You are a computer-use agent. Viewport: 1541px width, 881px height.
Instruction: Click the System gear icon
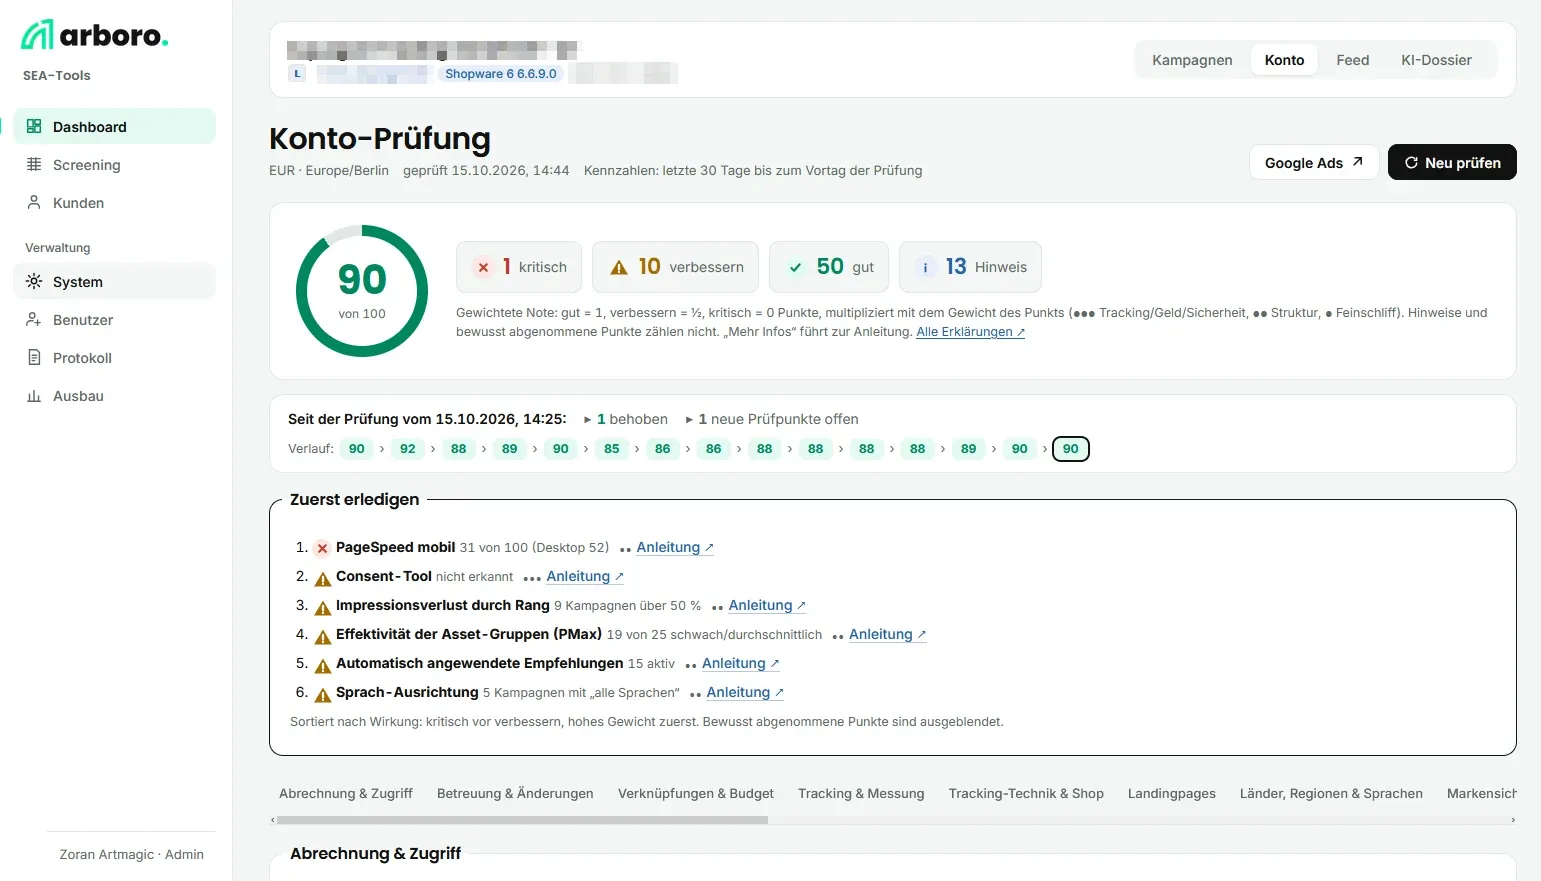(34, 282)
